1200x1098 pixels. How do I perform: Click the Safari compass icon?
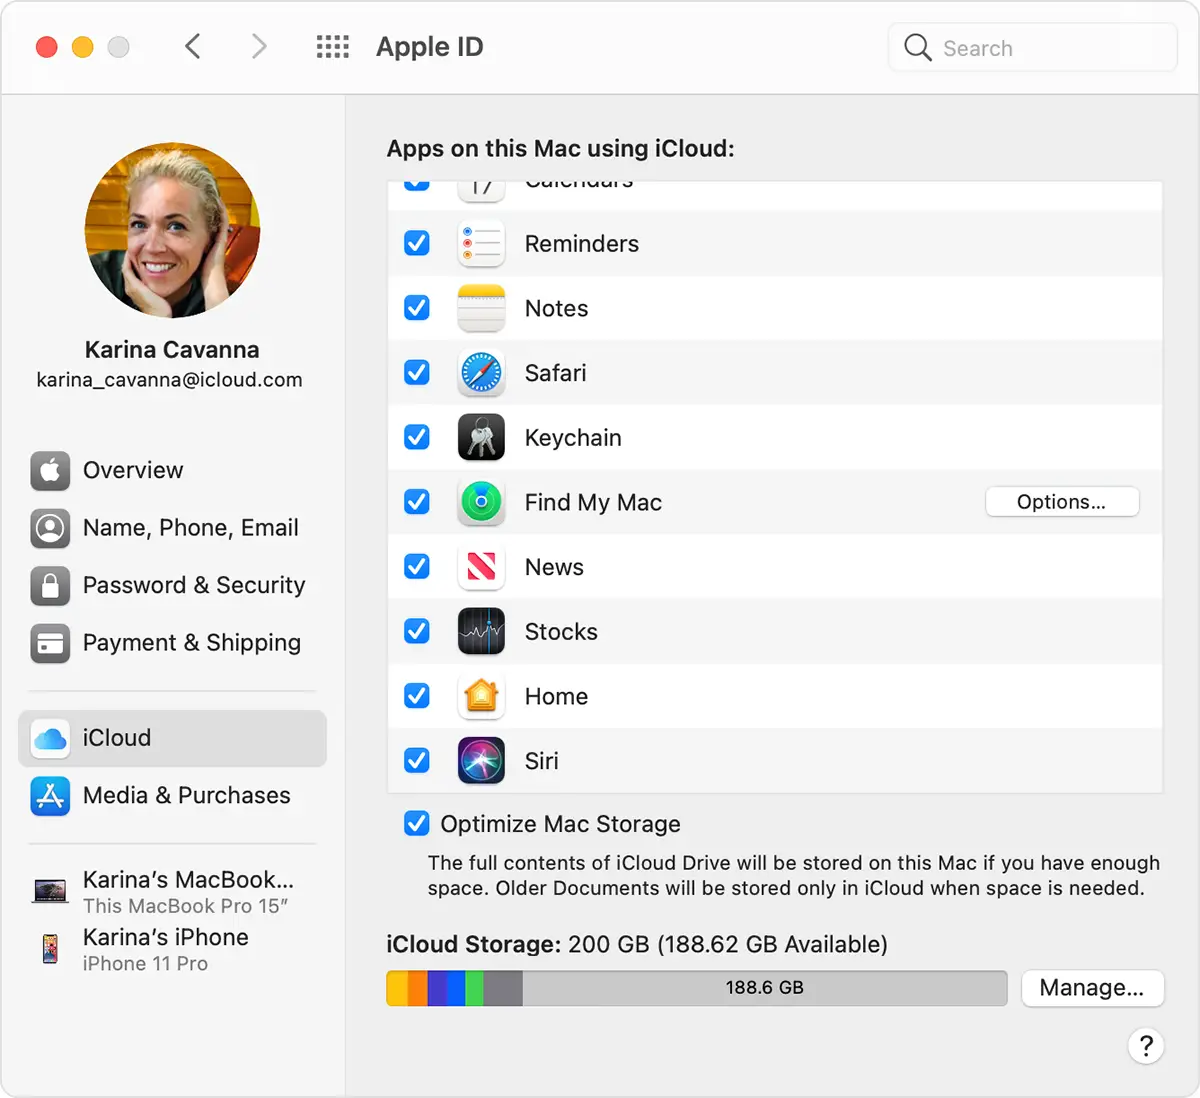pos(481,373)
